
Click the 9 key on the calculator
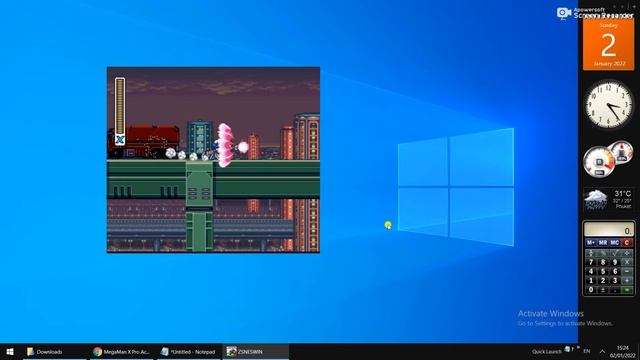coord(615,262)
